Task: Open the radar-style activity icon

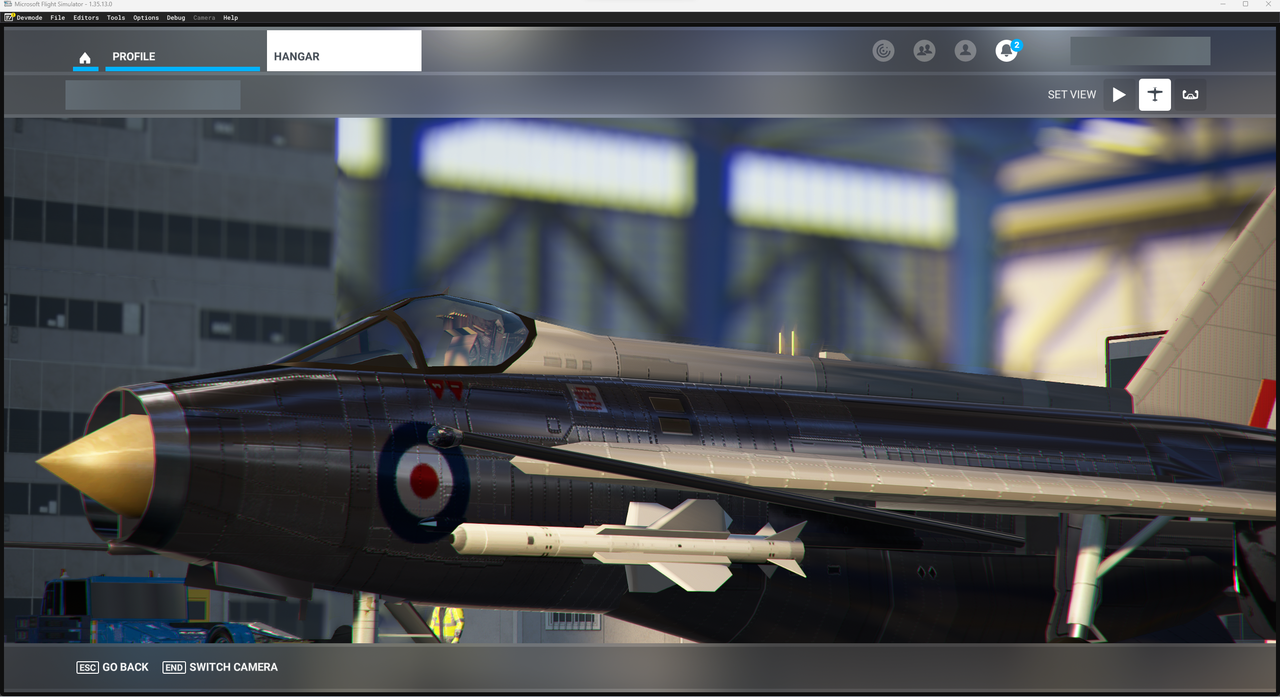Action: tap(883, 51)
